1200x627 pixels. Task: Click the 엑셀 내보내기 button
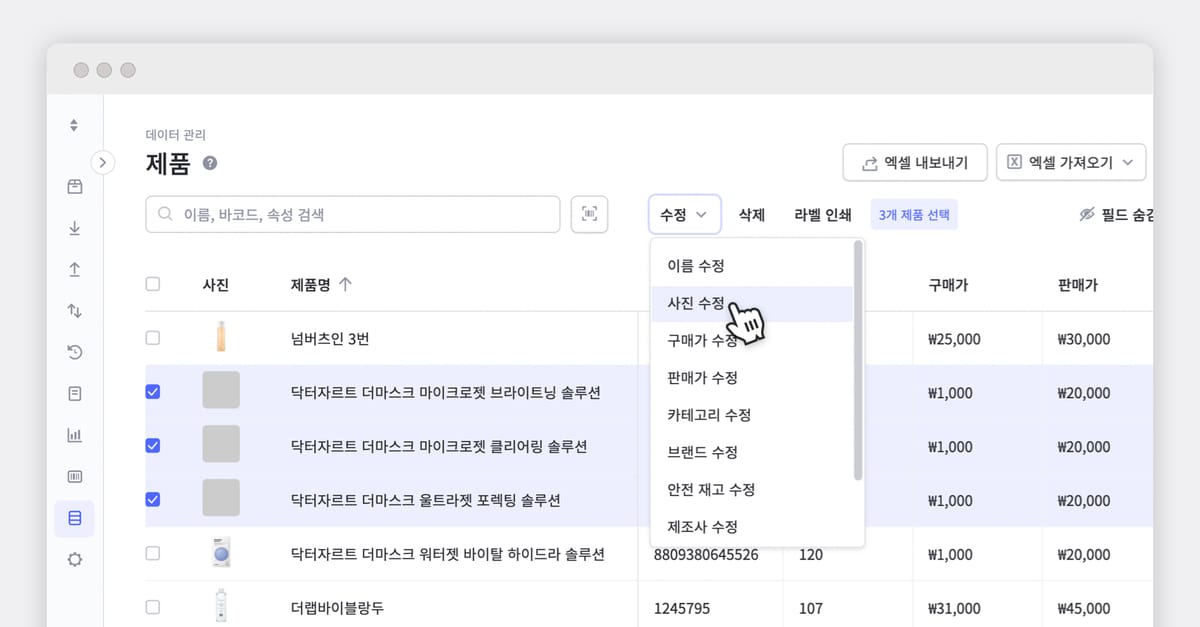(x=915, y=162)
